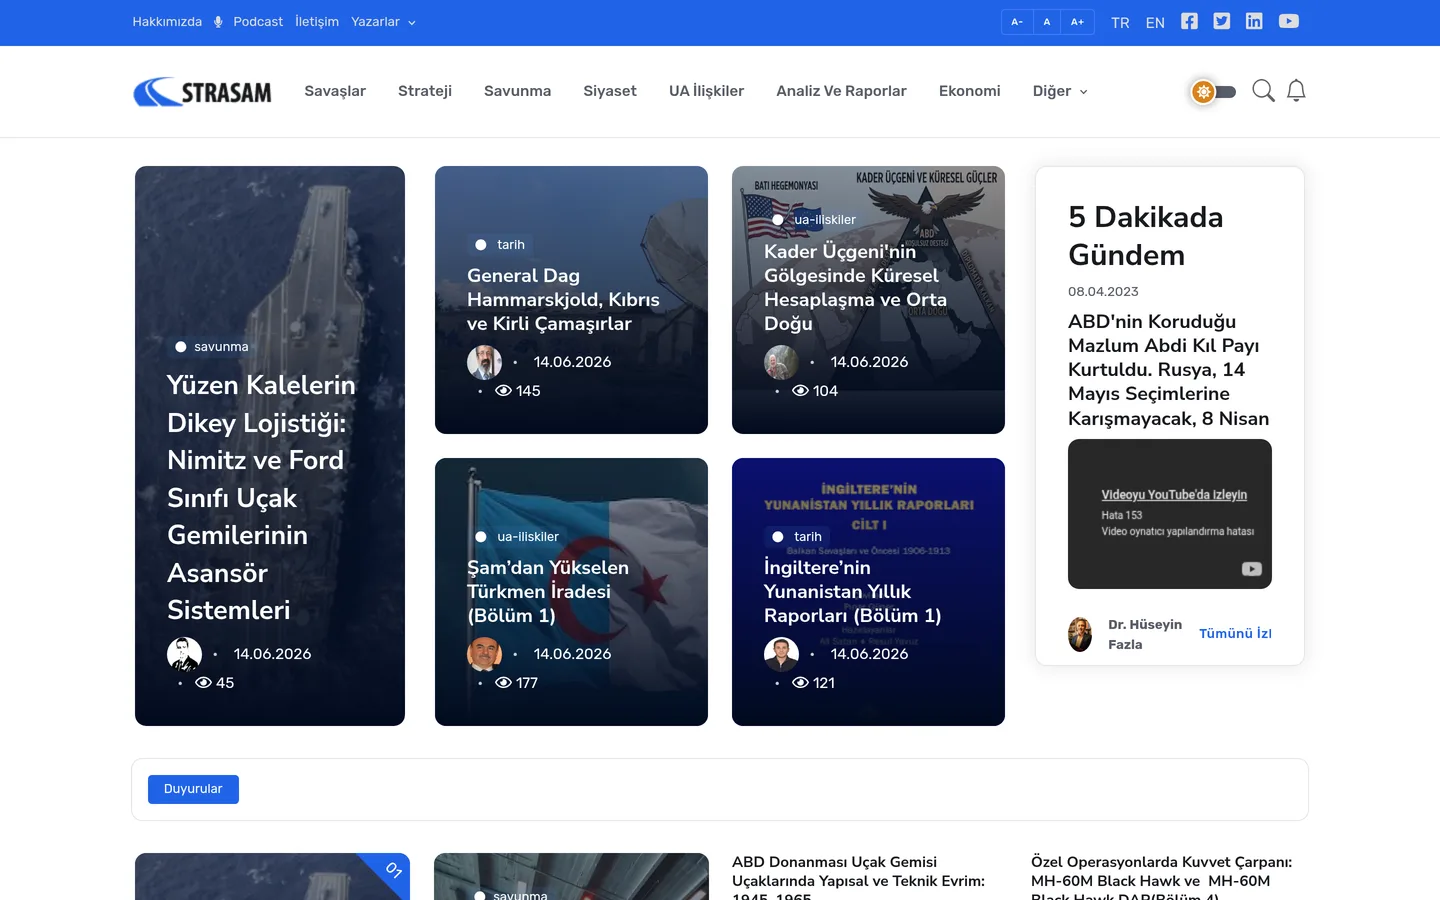Open article Şam'dan Yükselen Türkmen İradesi

click(x=548, y=592)
